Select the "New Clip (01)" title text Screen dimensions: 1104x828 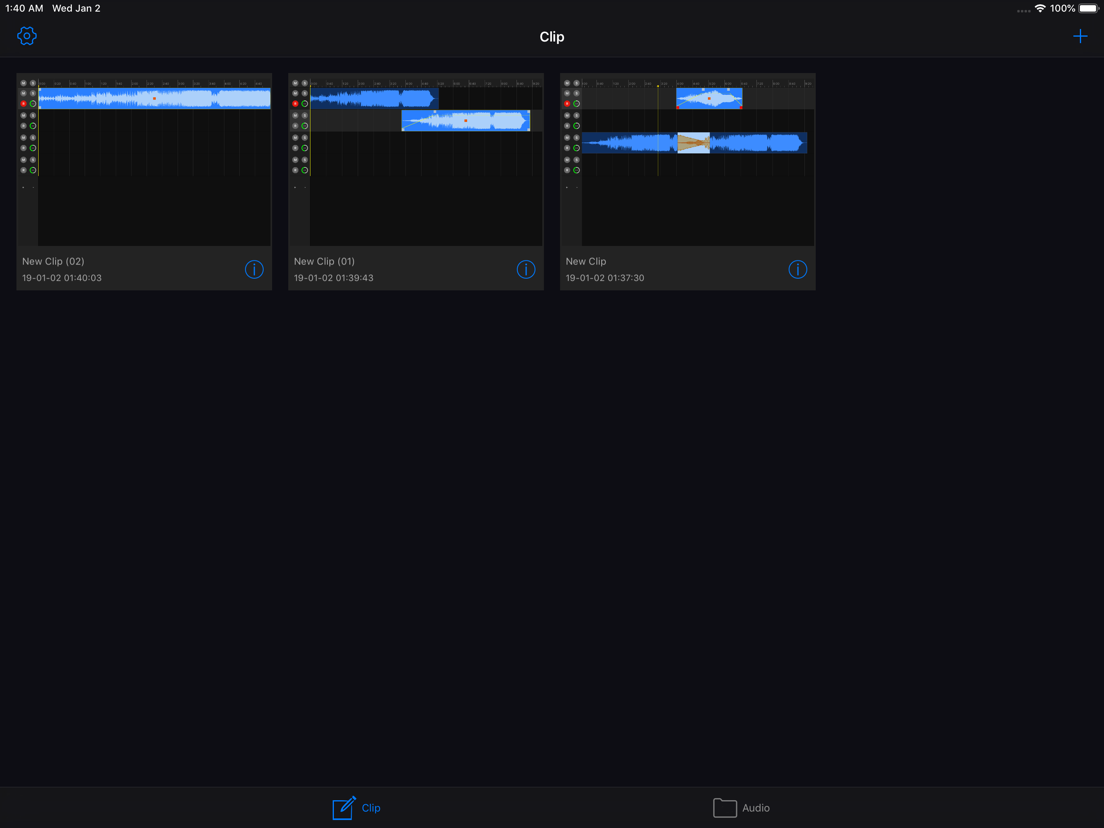point(325,261)
